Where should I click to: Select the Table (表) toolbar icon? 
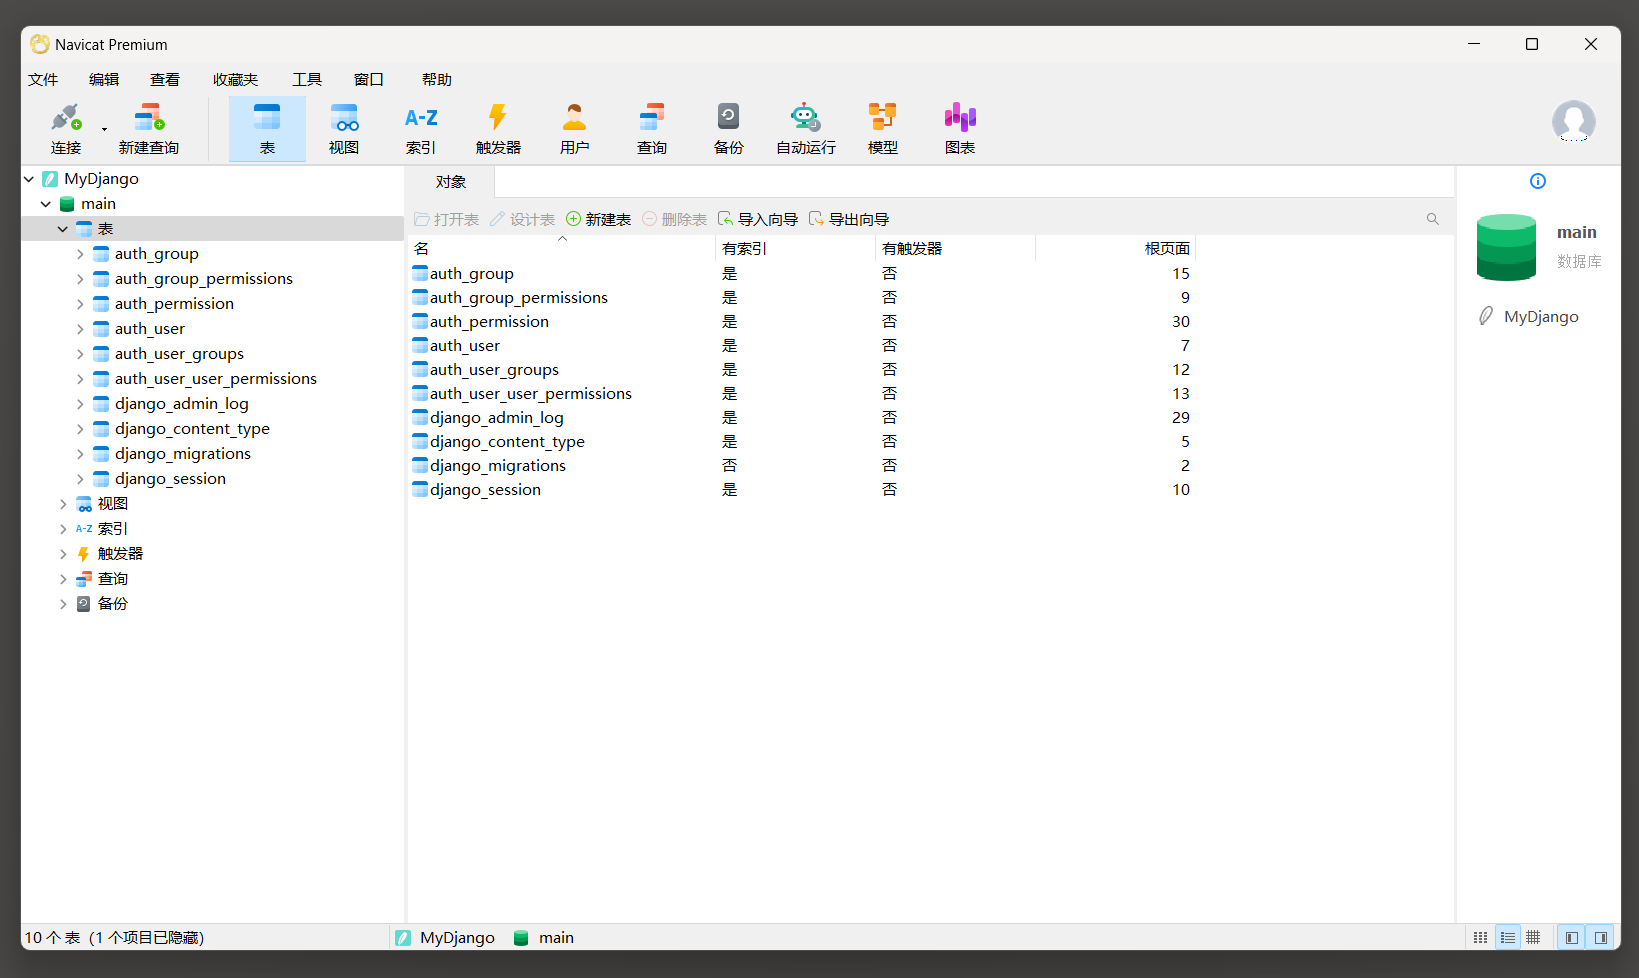pos(267,129)
